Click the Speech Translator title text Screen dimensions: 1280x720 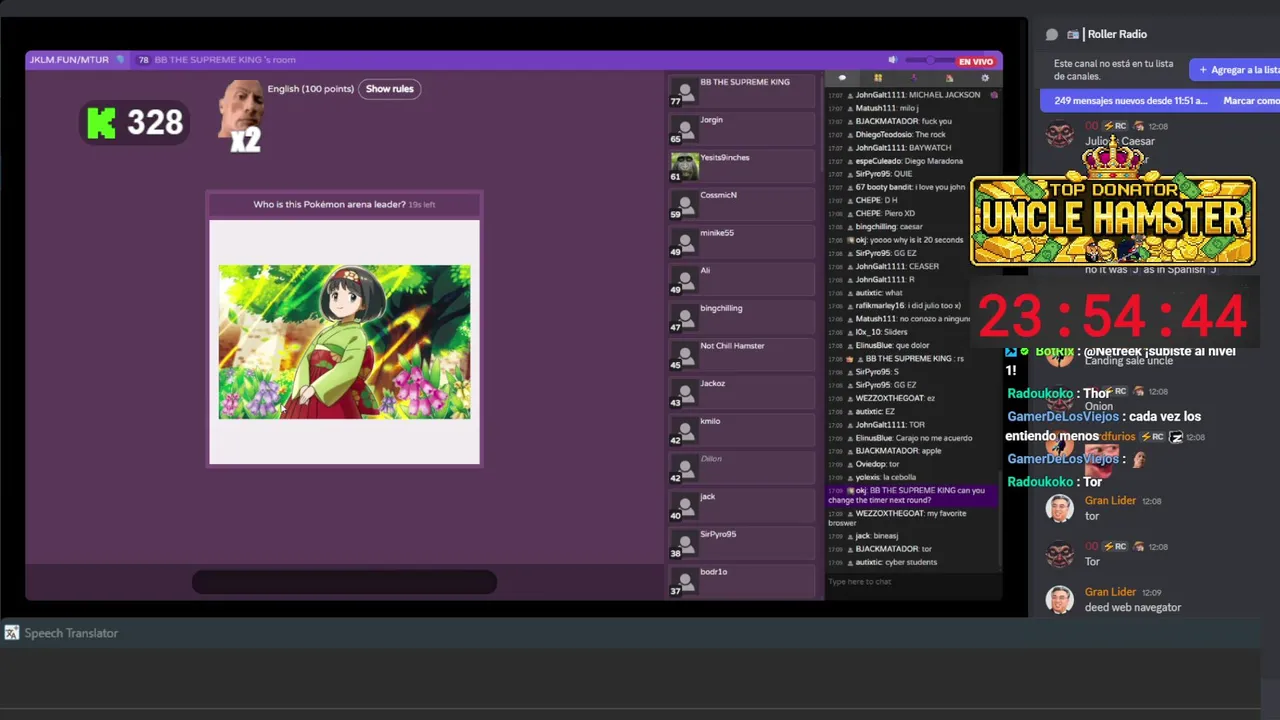71,633
